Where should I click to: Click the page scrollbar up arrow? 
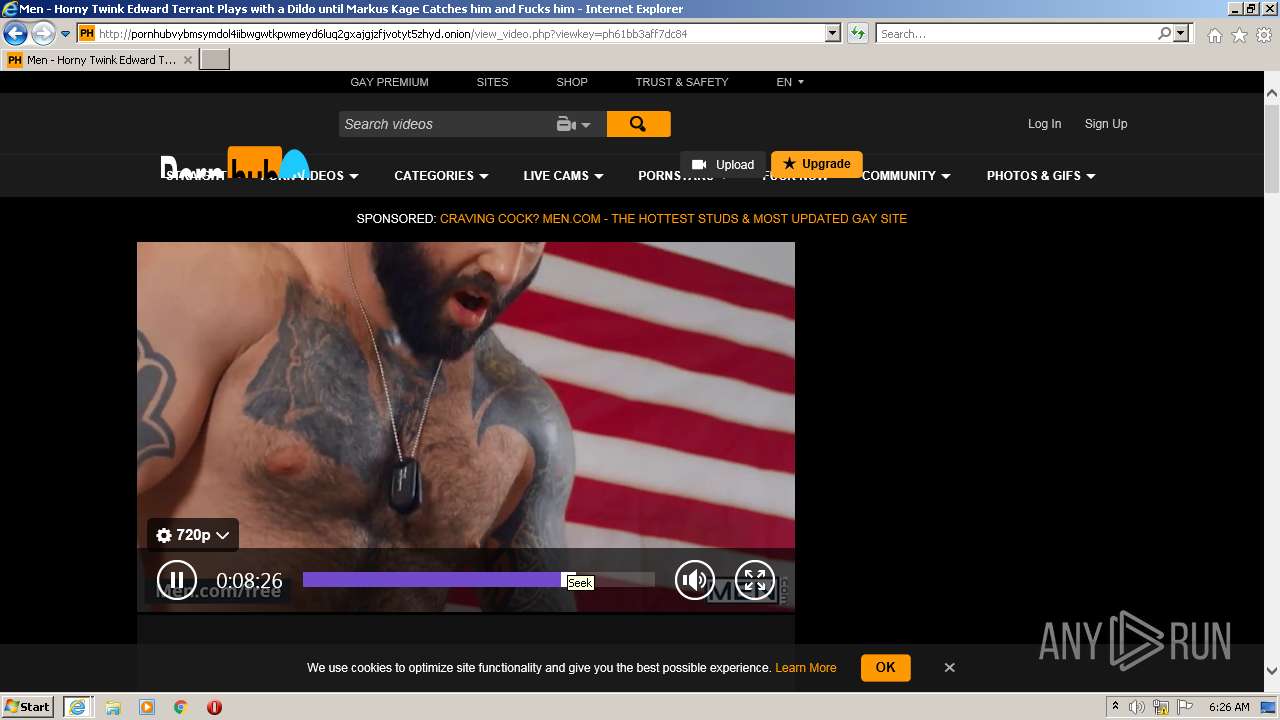pos(1272,94)
